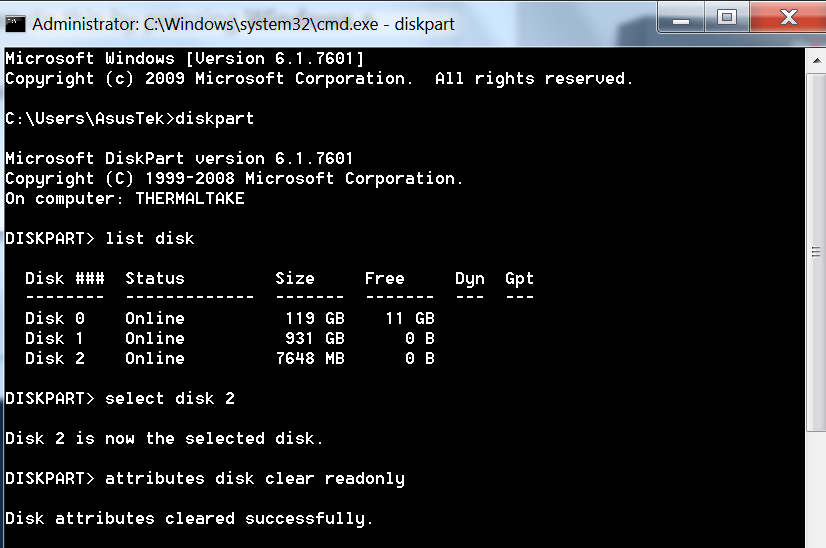The width and height of the screenshot is (826, 548).
Task: Click the 'Disk 2' row label
Action: pos(55,358)
